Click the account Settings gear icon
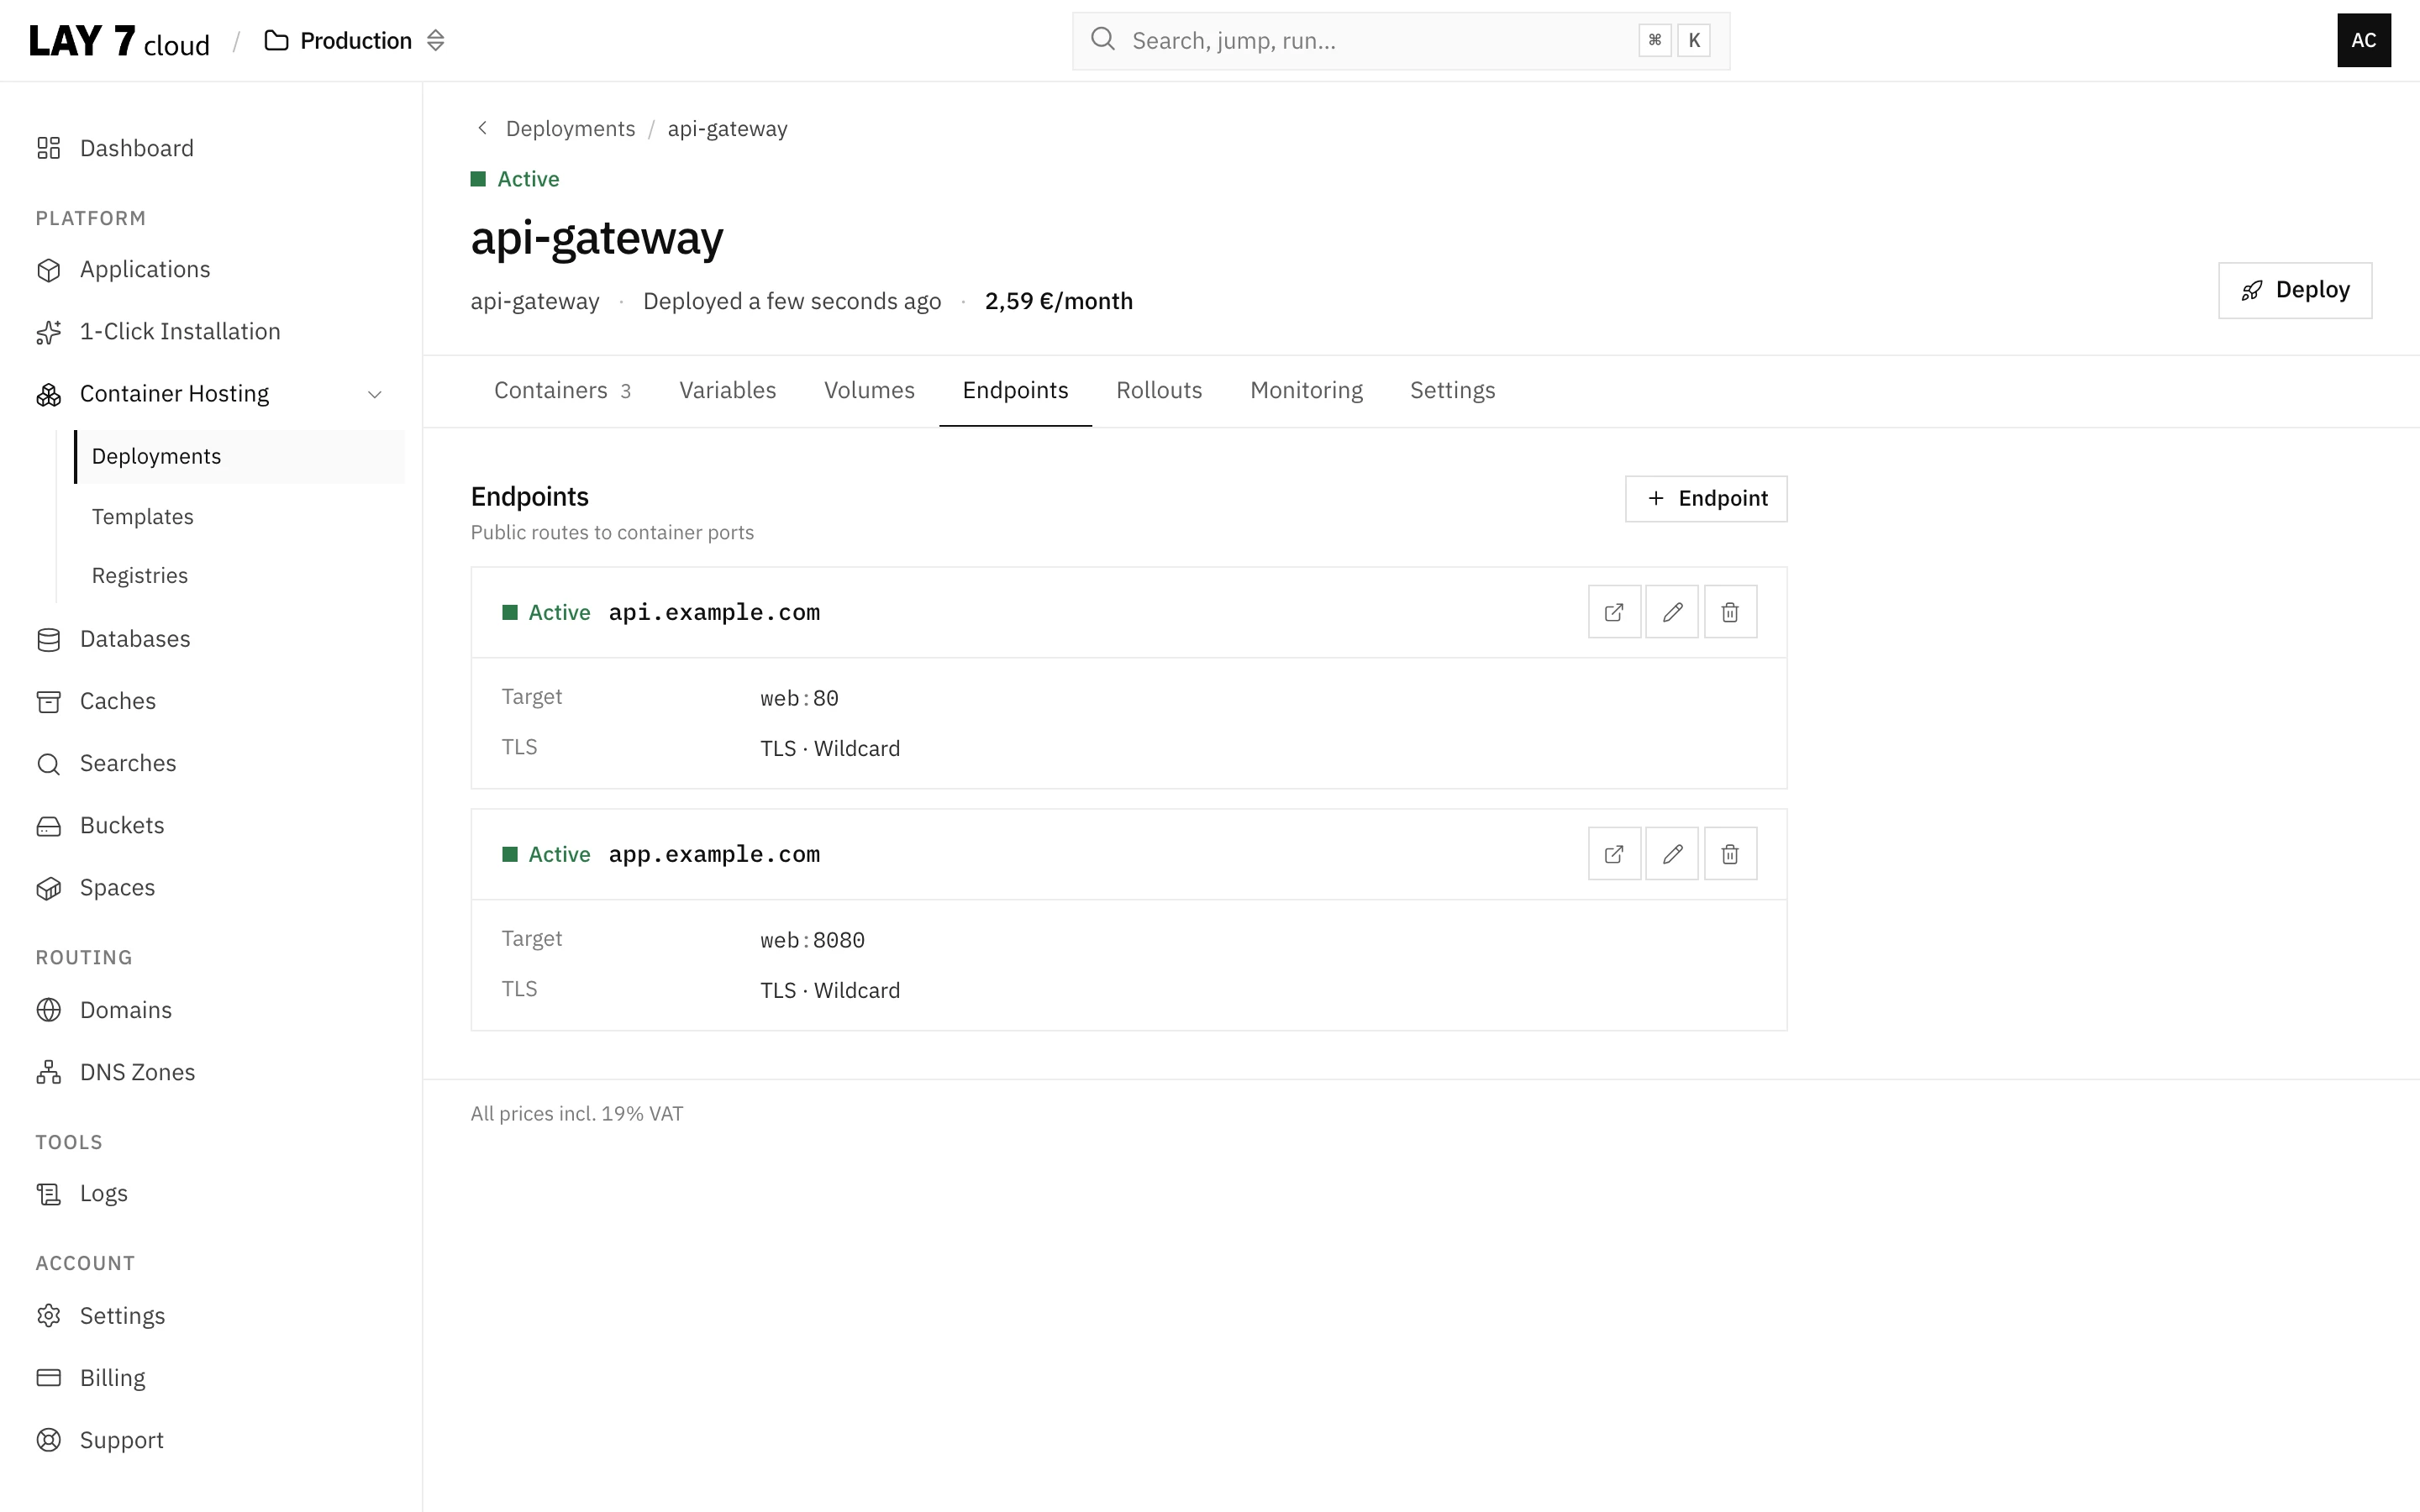The width and height of the screenshot is (2420, 1512). [x=48, y=1316]
